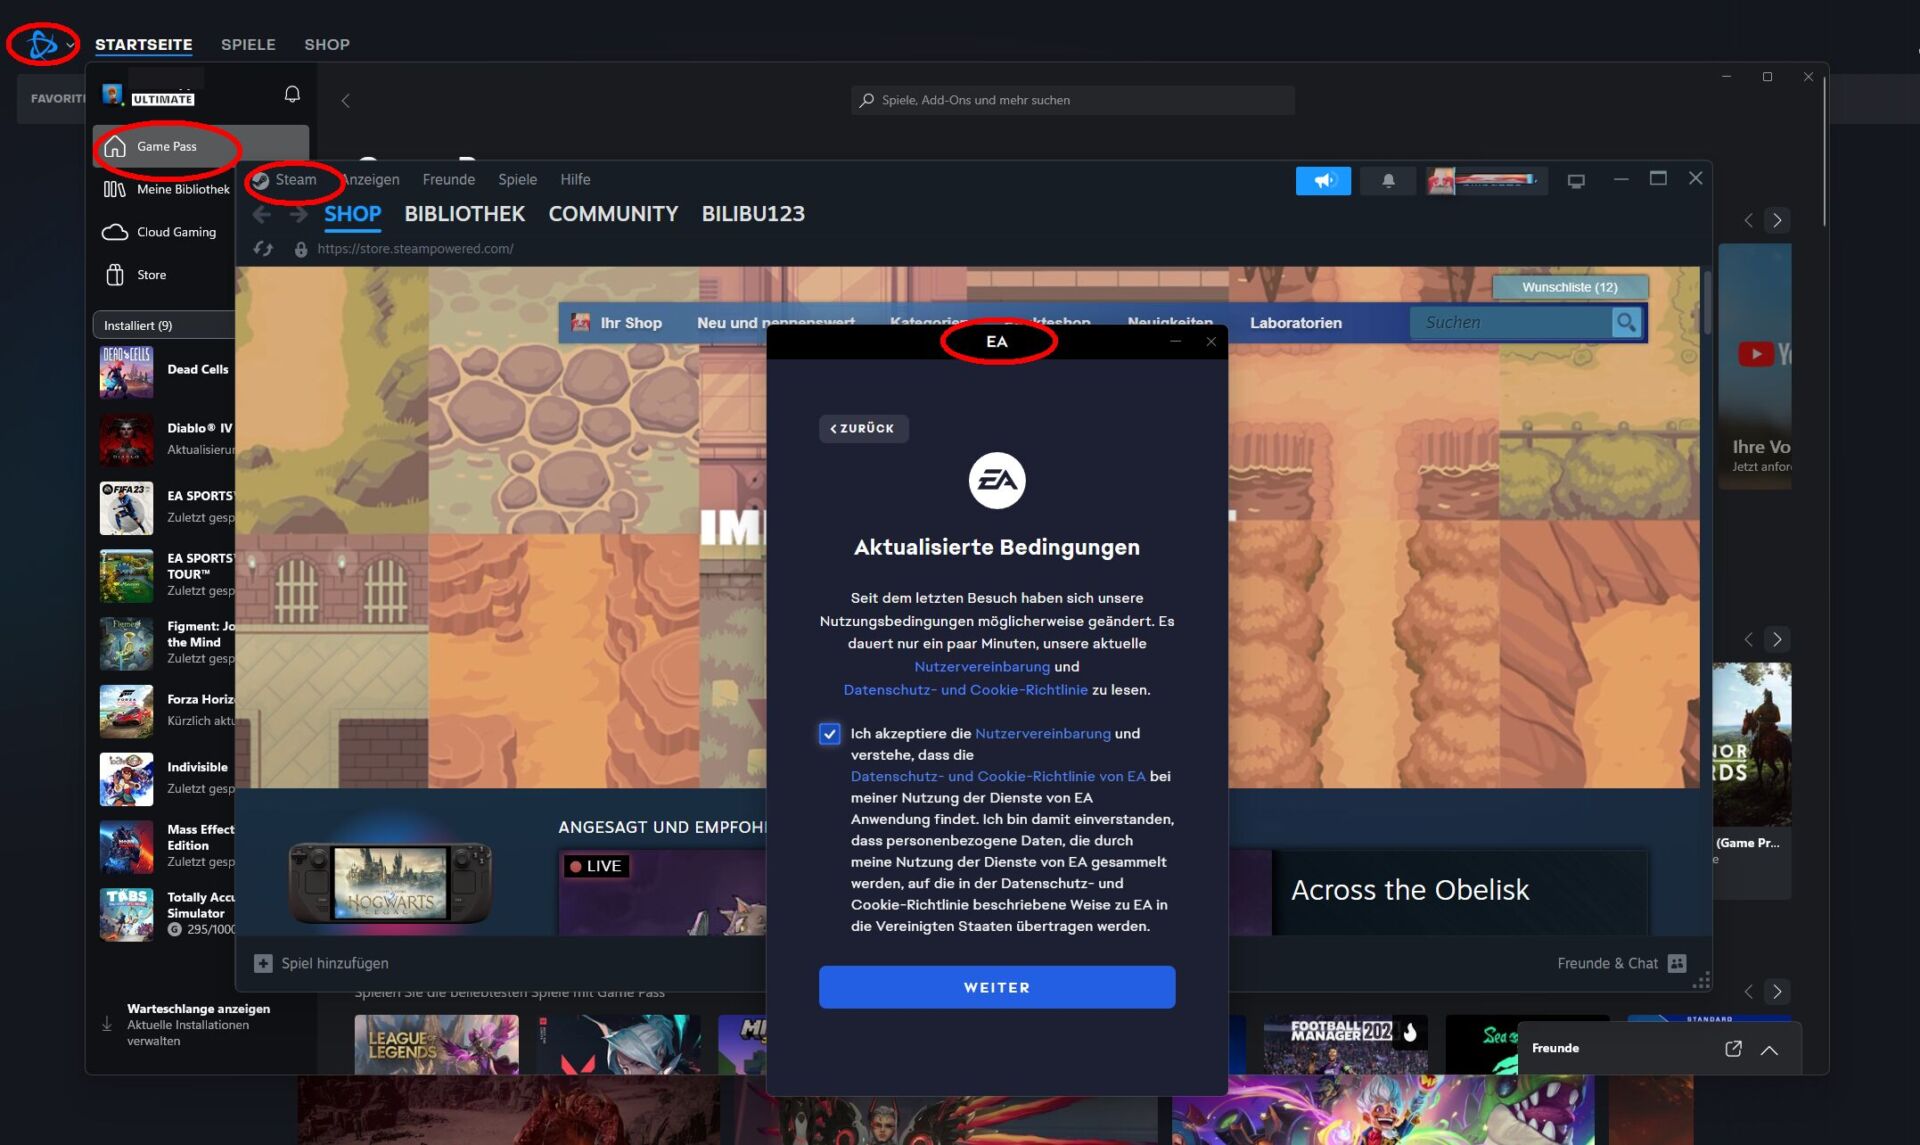Click the Xbox app back arrow

click(345, 100)
